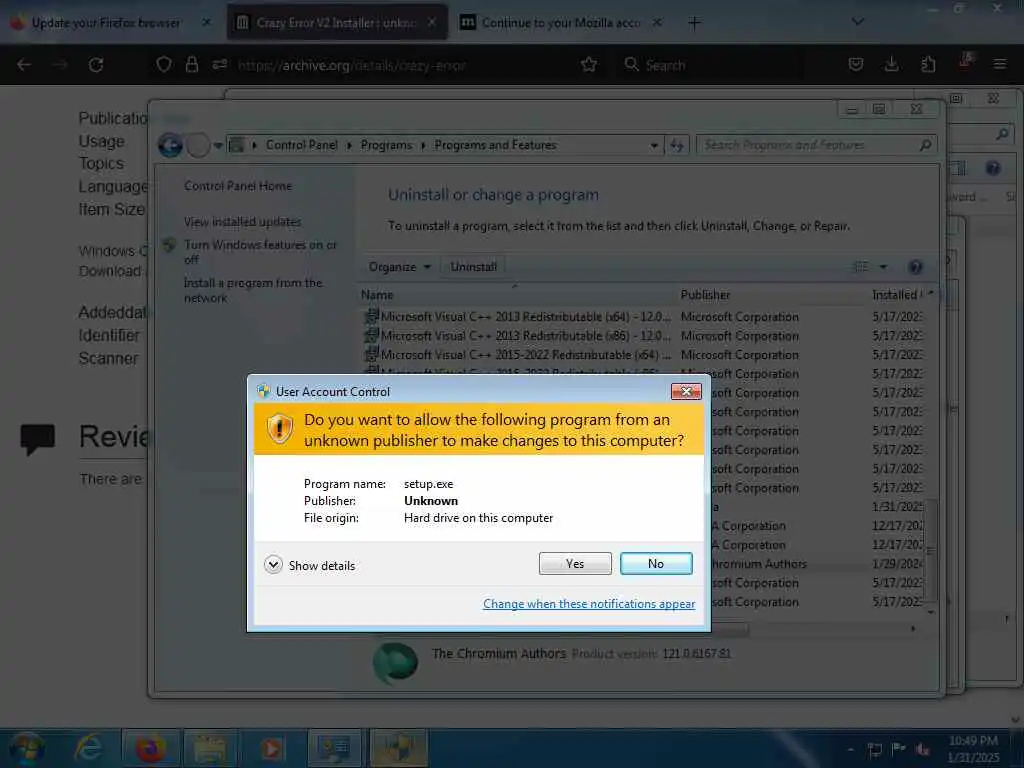Click the Uninstall toolbar button
Viewport: 1024px width, 768px height.
point(473,266)
